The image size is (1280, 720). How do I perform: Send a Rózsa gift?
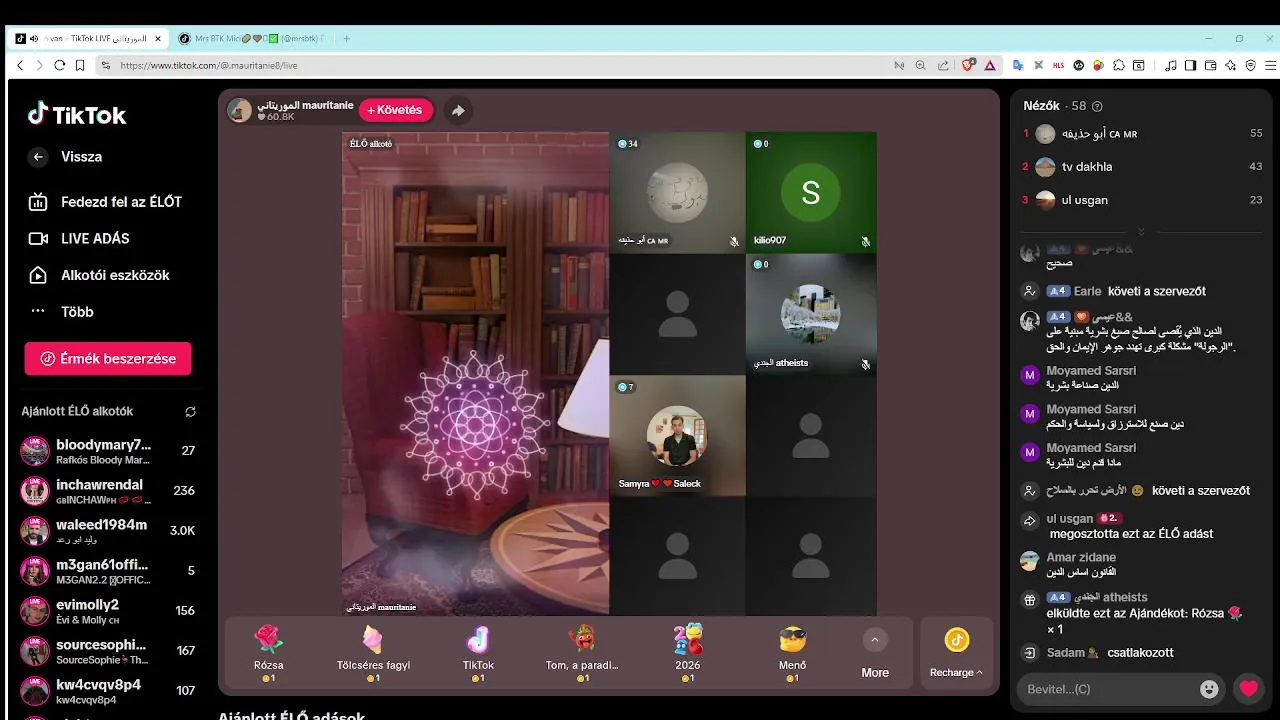[268, 653]
